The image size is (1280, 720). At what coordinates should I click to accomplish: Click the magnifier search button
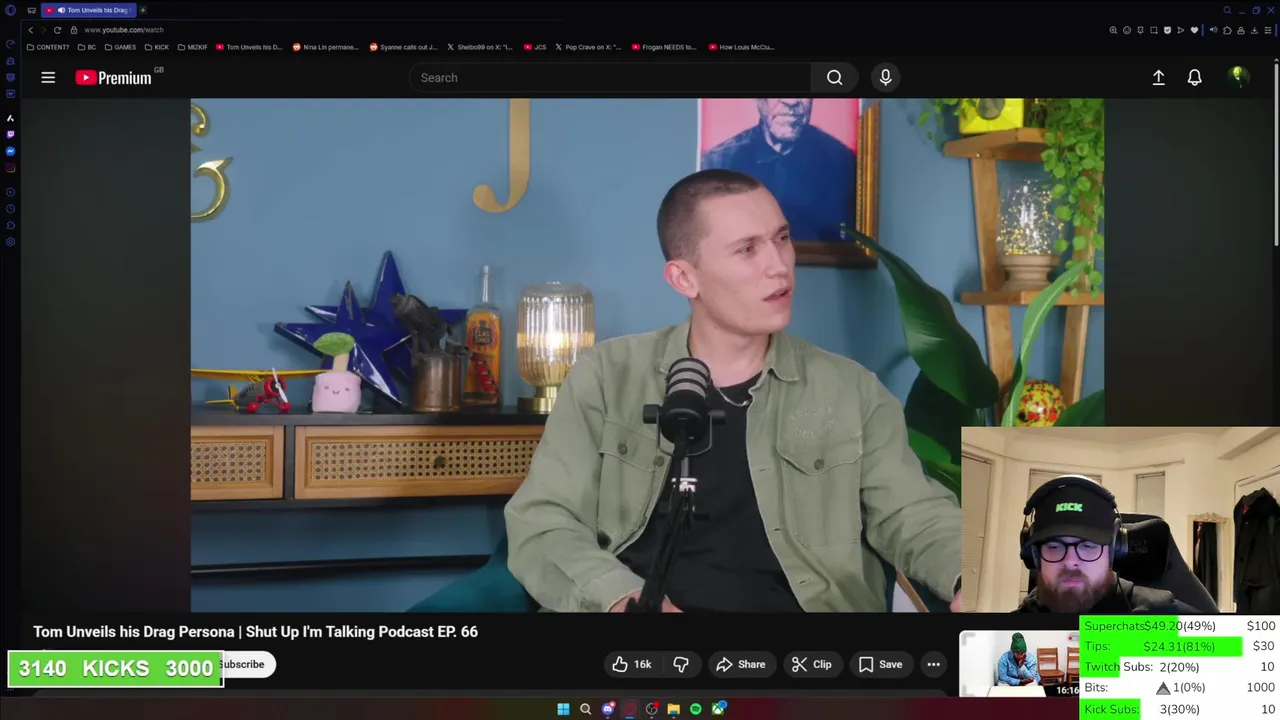[834, 77]
